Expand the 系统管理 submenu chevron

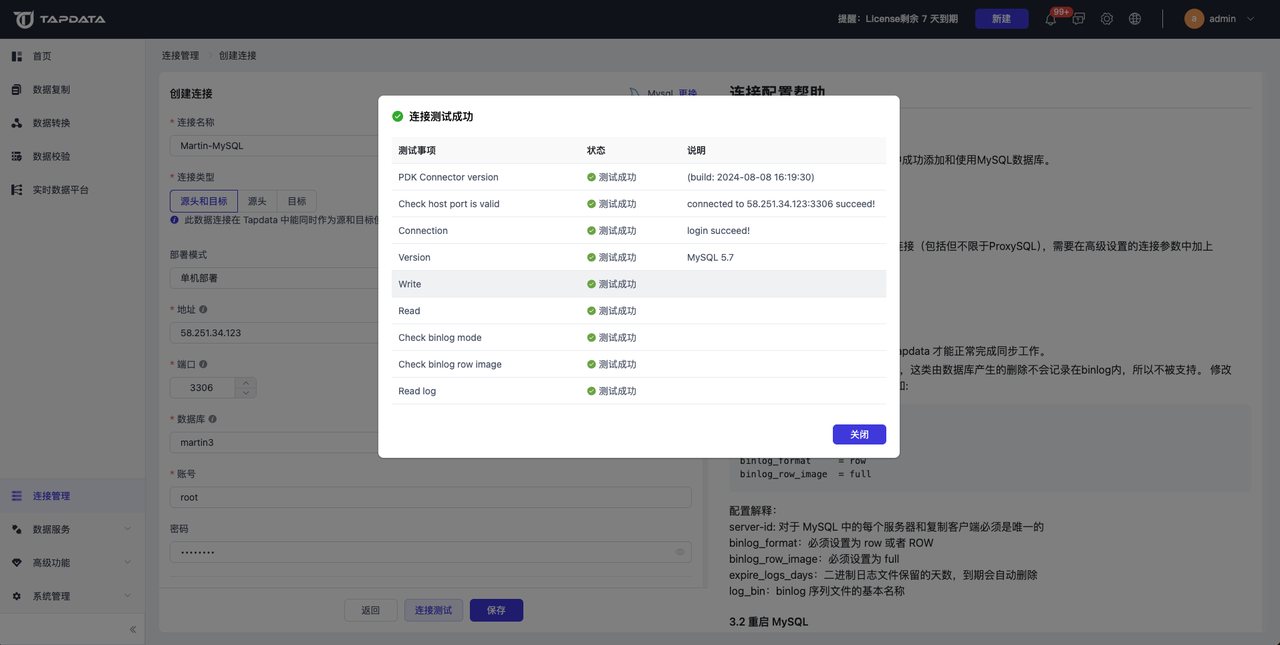tap(127, 596)
